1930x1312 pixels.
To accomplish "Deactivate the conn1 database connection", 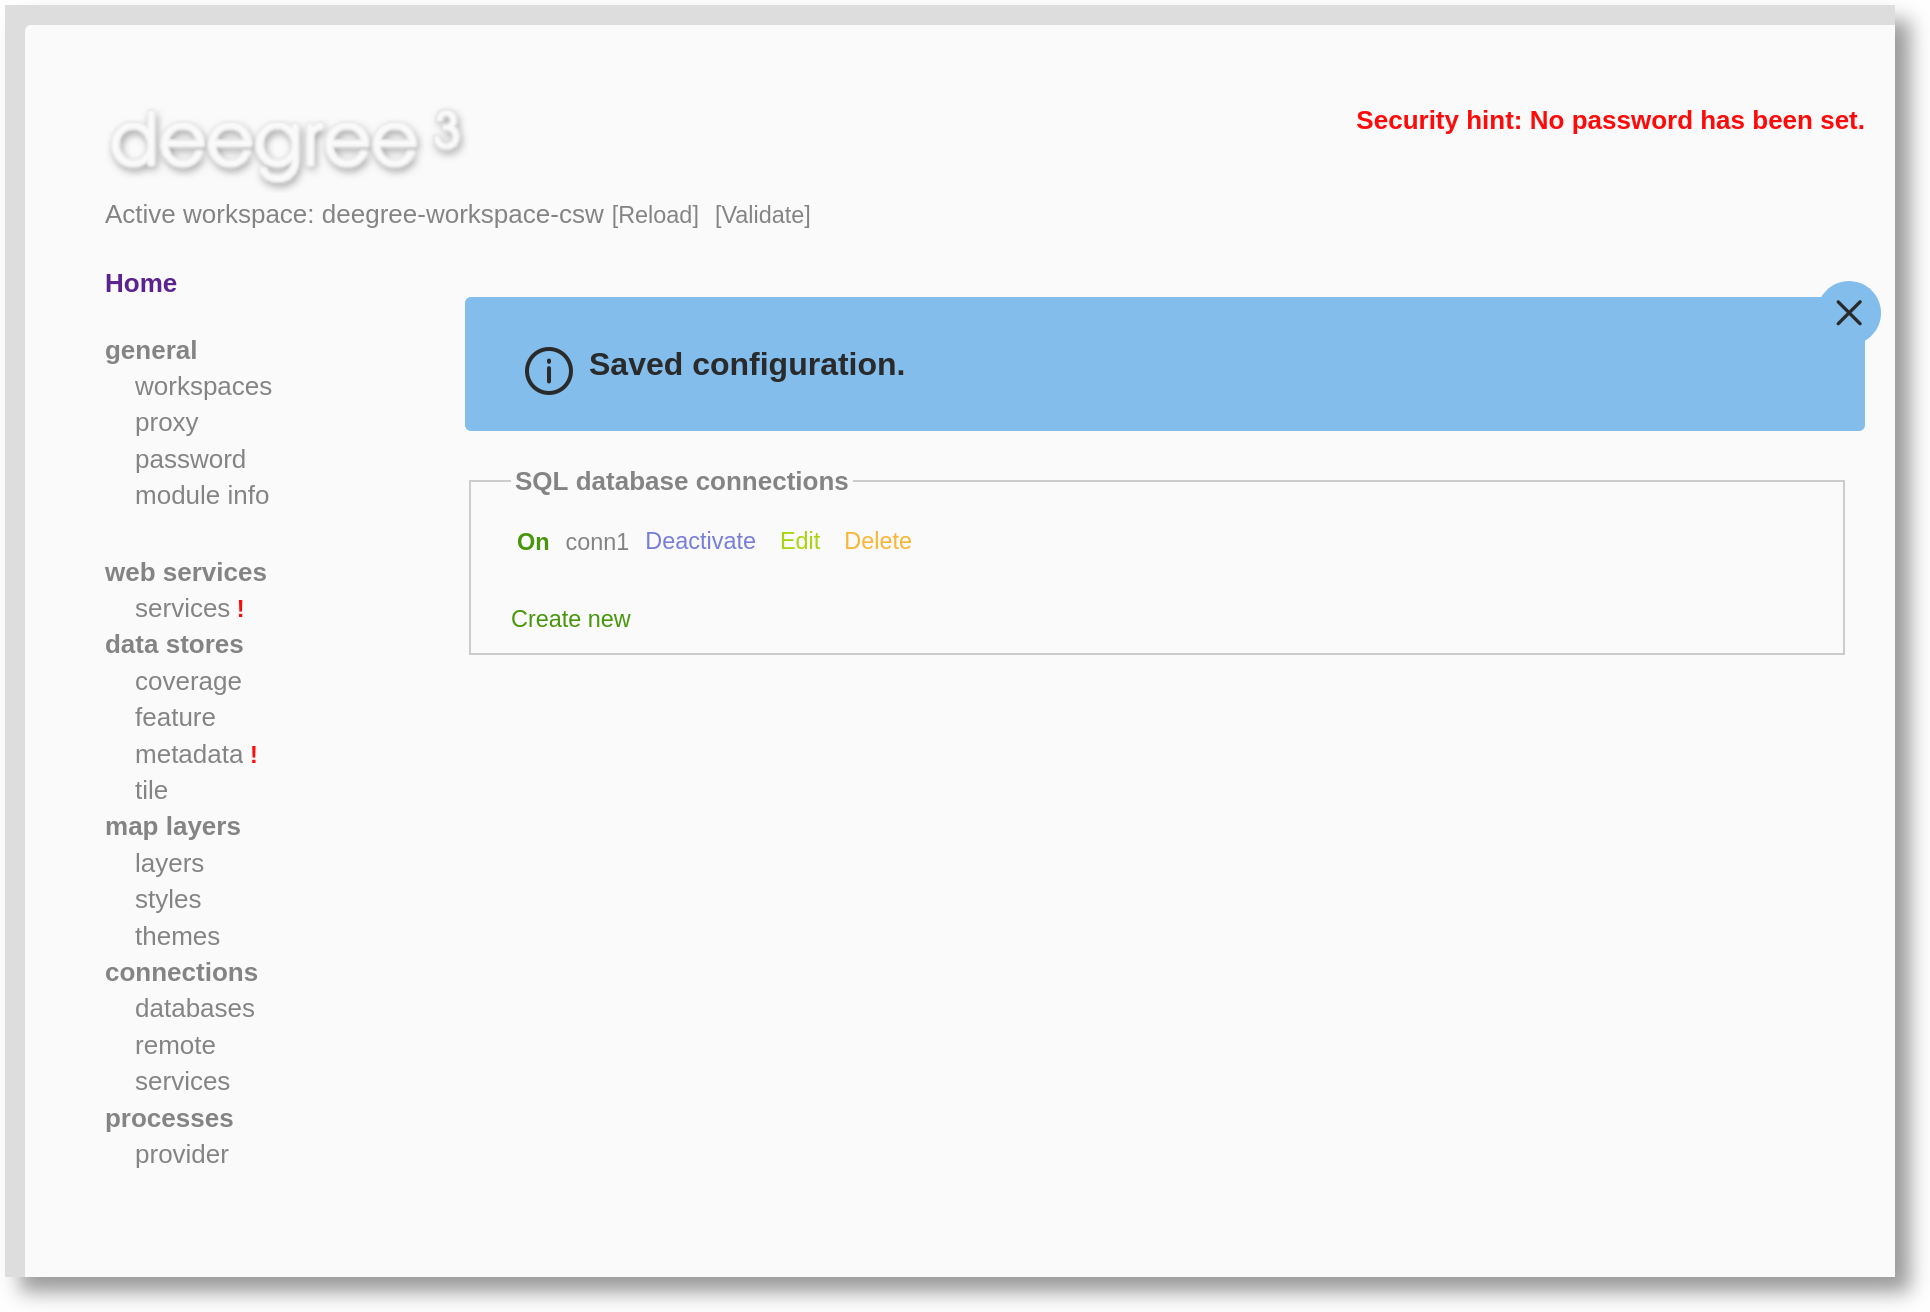I will click(700, 541).
